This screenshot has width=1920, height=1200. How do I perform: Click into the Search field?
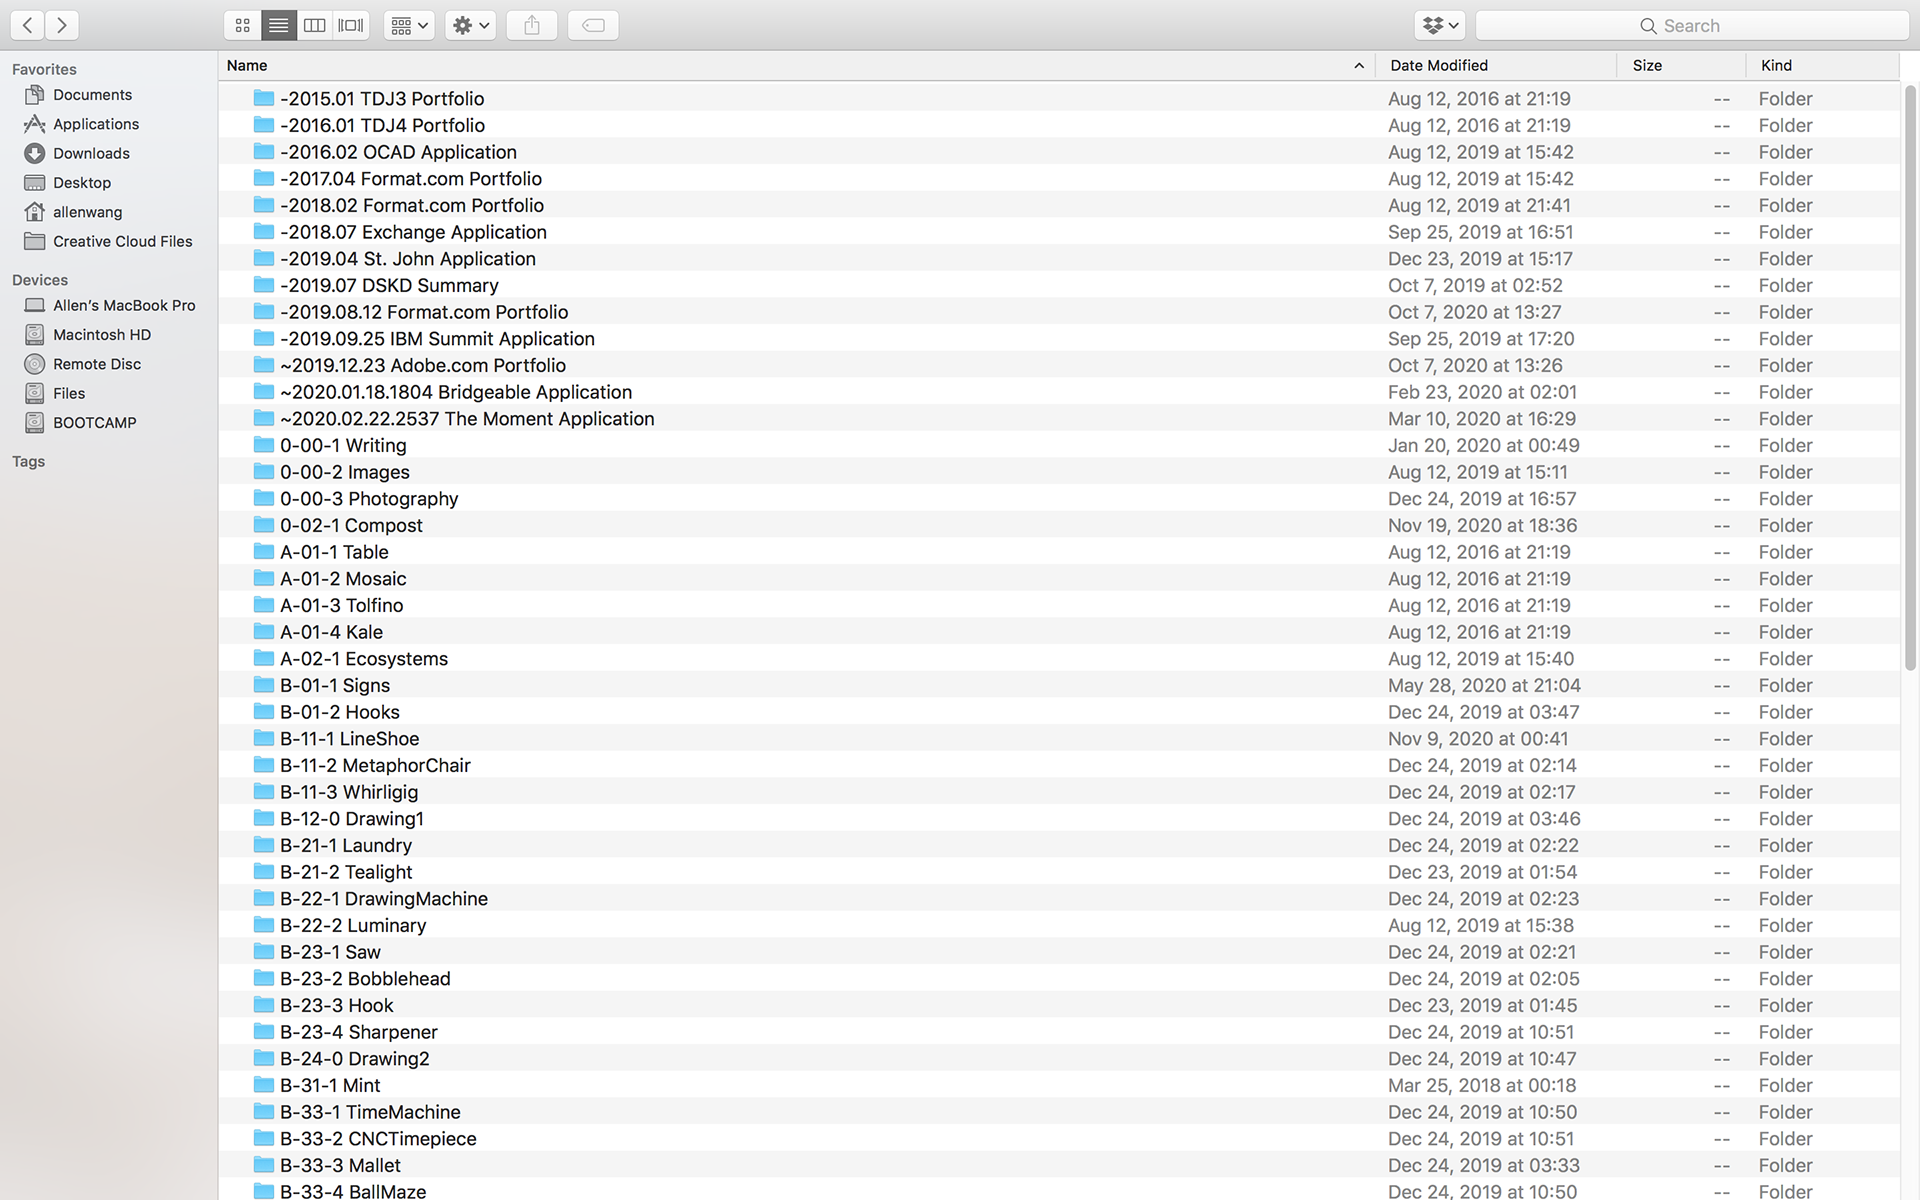click(x=1692, y=26)
